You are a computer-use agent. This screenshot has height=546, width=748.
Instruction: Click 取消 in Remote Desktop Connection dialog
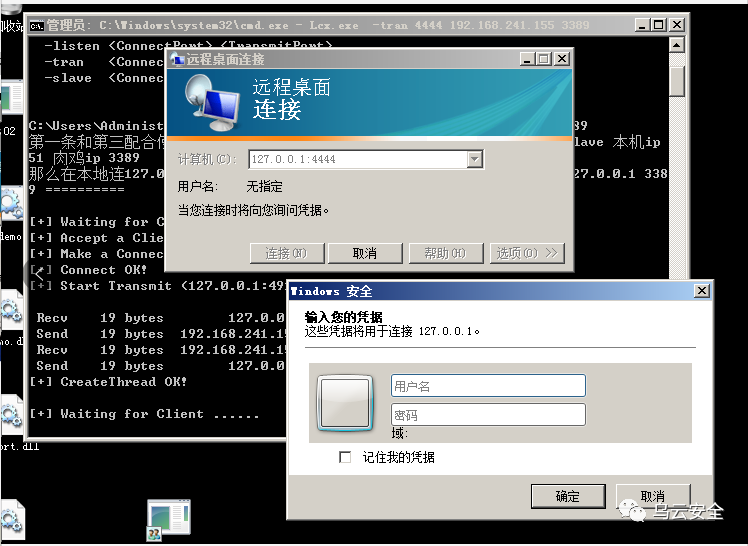(365, 253)
